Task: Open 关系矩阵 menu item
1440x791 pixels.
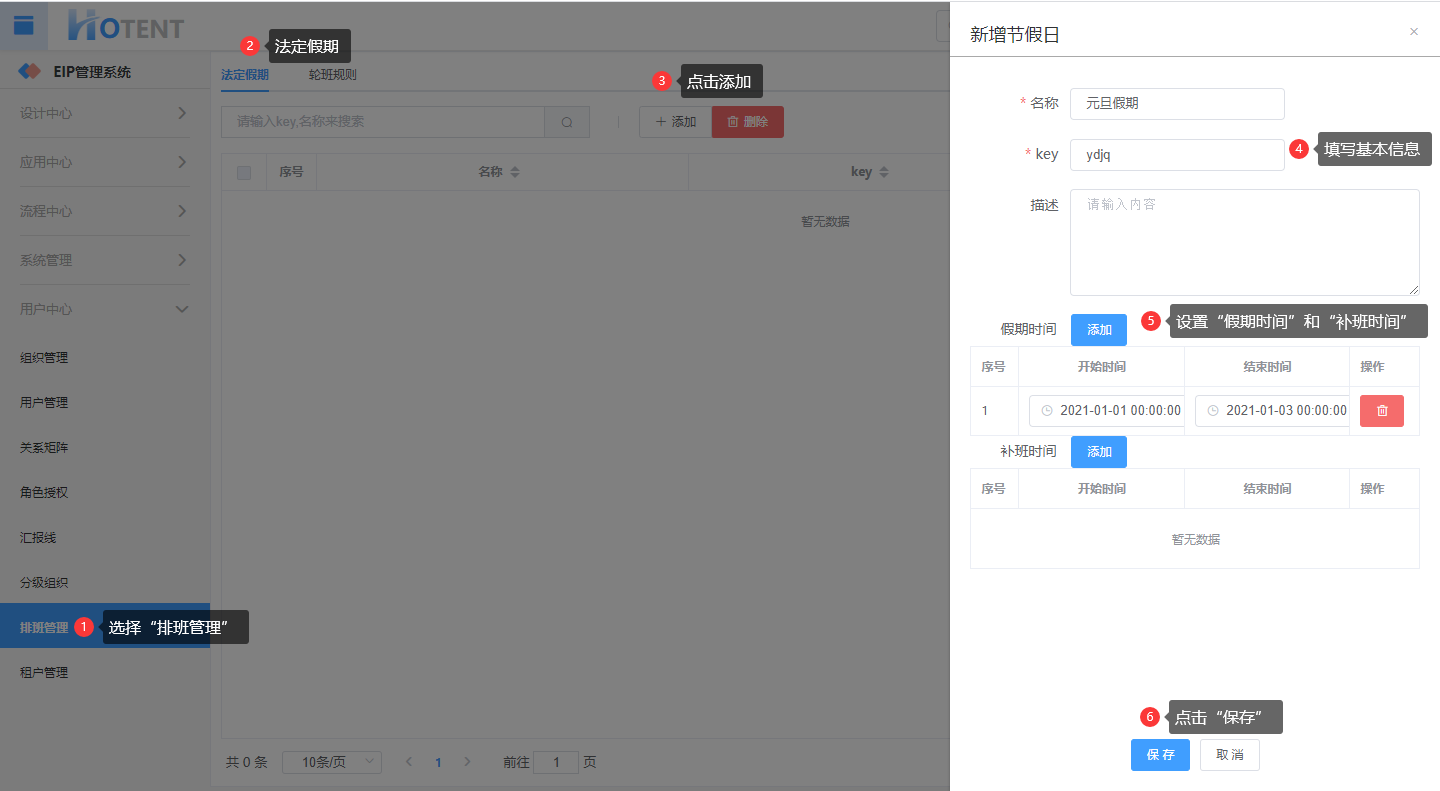Action: (x=105, y=448)
